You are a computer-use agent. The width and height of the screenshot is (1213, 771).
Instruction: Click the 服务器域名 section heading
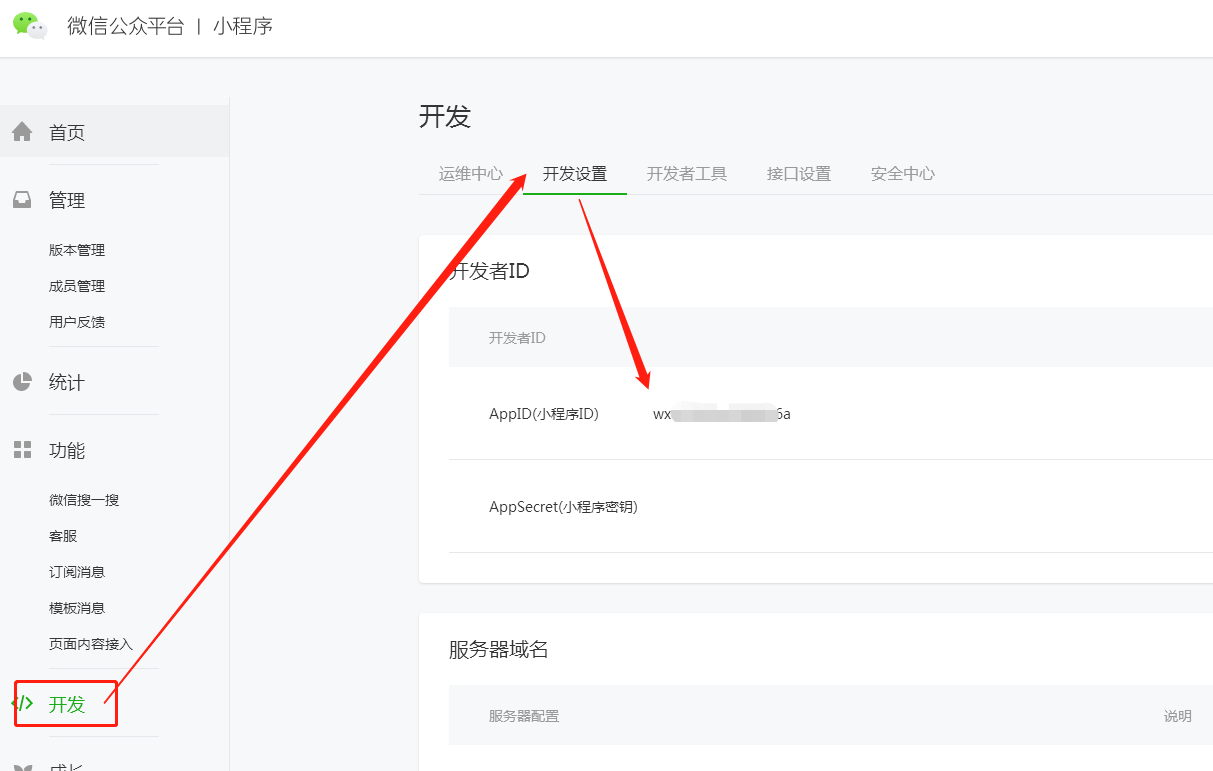pyautogui.click(x=499, y=650)
